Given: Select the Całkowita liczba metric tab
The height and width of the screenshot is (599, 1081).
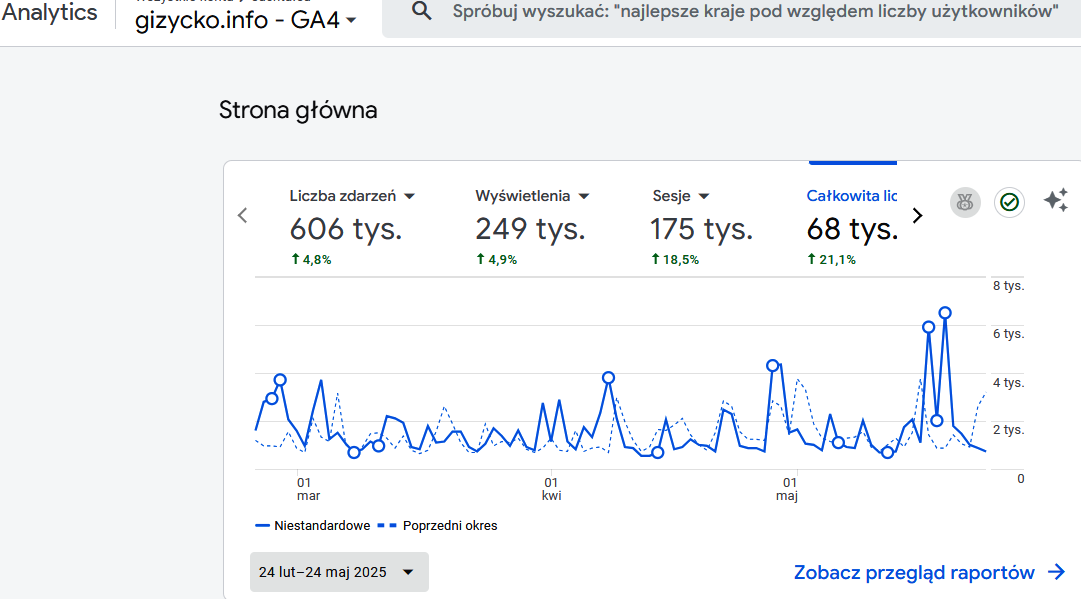Looking at the screenshot, I should pos(852,196).
